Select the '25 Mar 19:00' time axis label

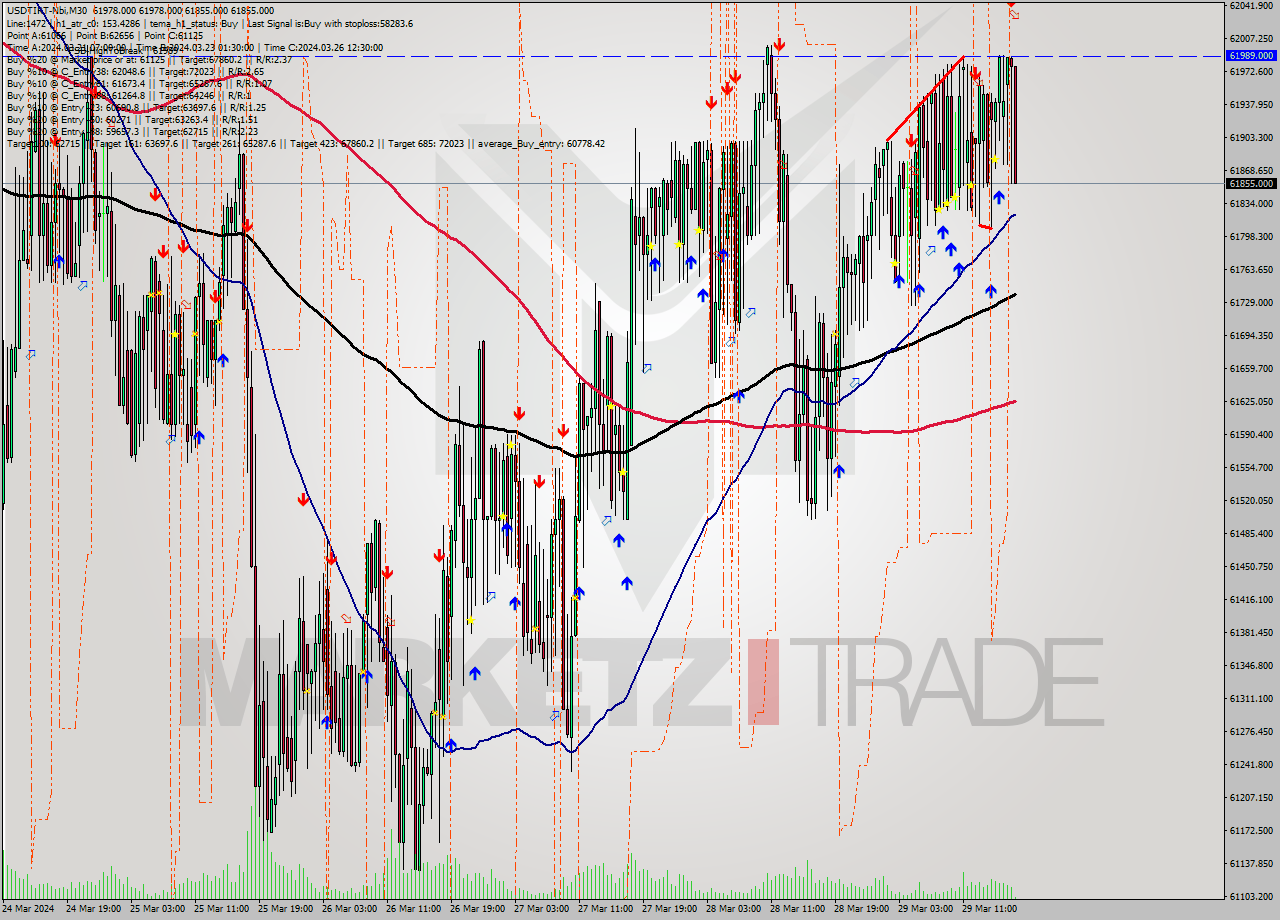point(284,910)
